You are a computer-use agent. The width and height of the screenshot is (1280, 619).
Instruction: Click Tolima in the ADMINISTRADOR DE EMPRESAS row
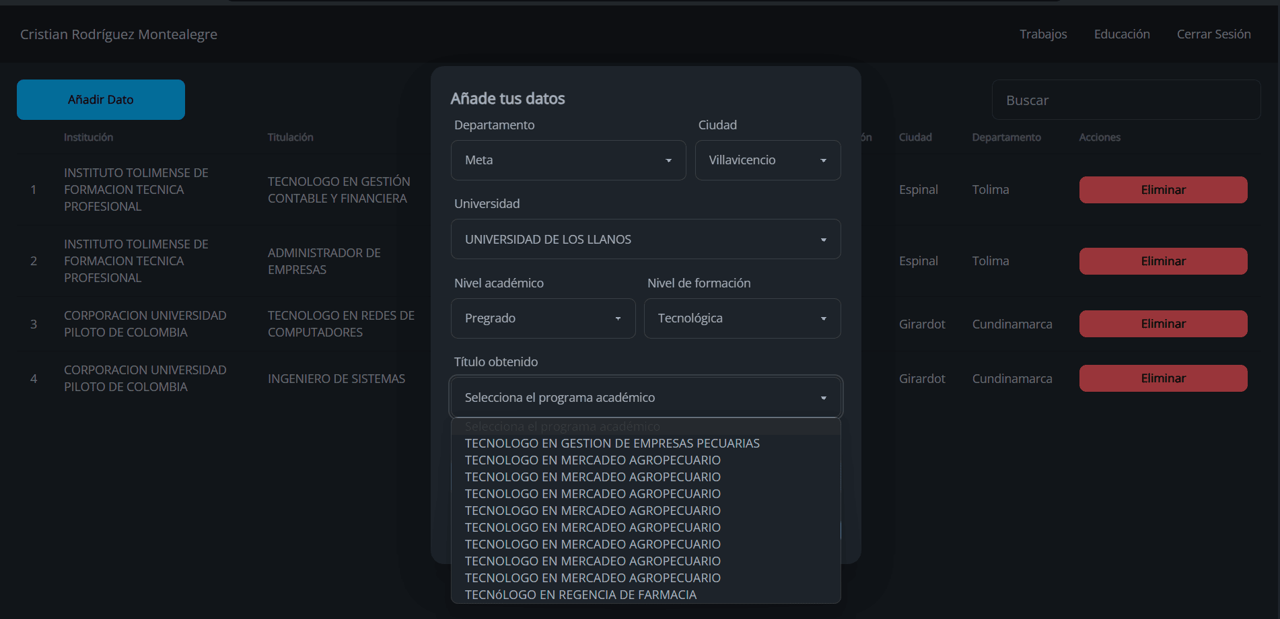pos(991,261)
